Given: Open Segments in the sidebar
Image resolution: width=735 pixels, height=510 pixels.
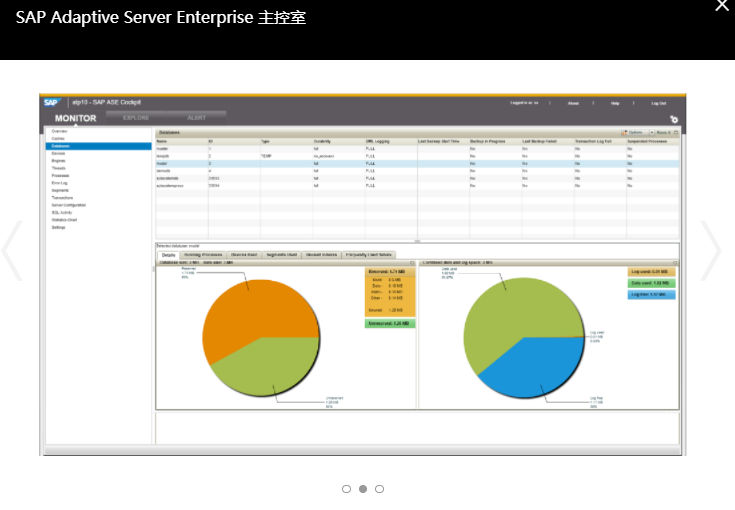Looking at the screenshot, I should coord(60,190).
